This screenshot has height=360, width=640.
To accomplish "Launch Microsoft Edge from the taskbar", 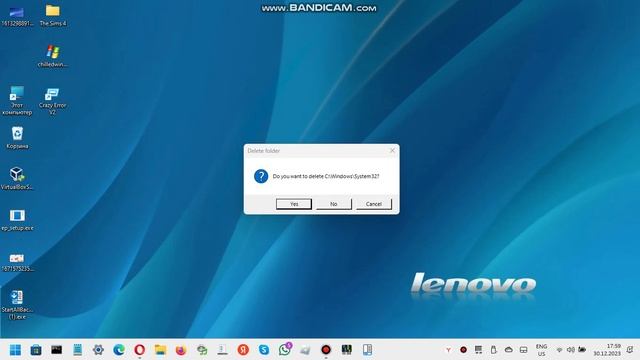I will pos(119,350).
